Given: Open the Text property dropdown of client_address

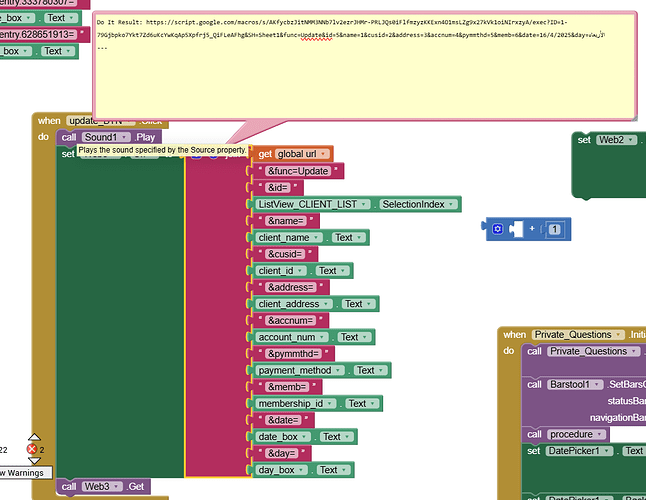Looking at the screenshot, I should pos(369,304).
